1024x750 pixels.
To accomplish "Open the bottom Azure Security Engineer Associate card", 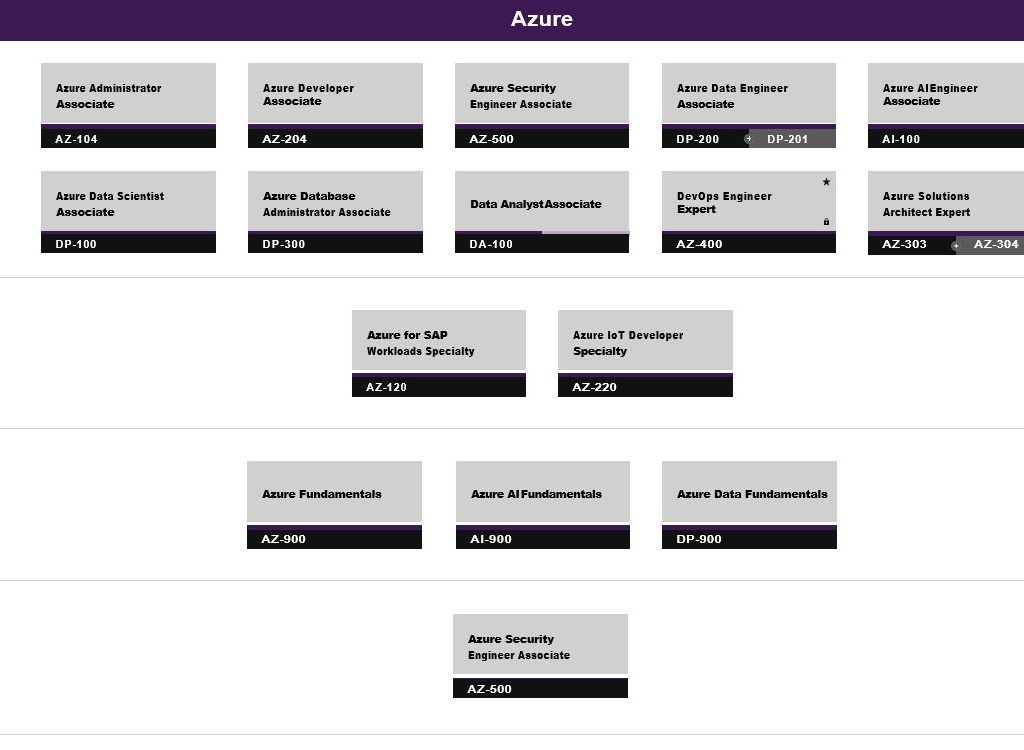I will tap(540, 646).
